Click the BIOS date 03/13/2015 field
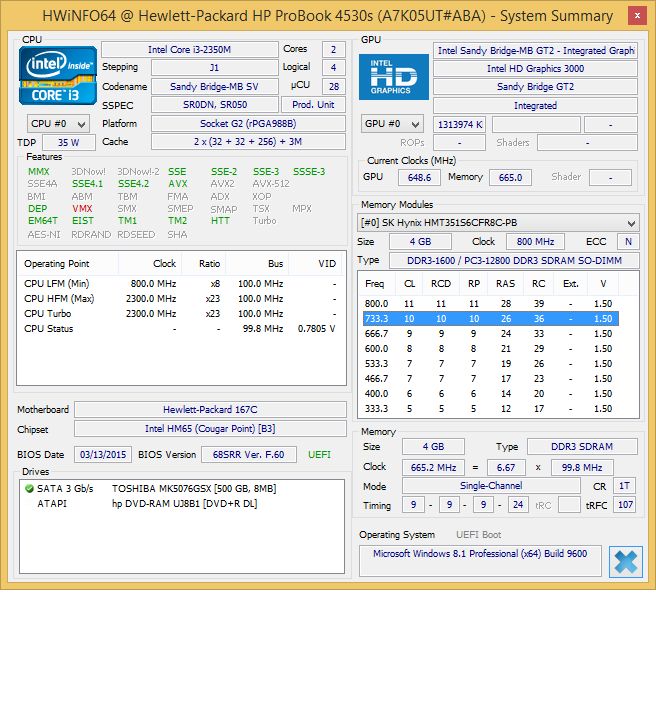The height and width of the screenshot is (720, 656). 103,455
